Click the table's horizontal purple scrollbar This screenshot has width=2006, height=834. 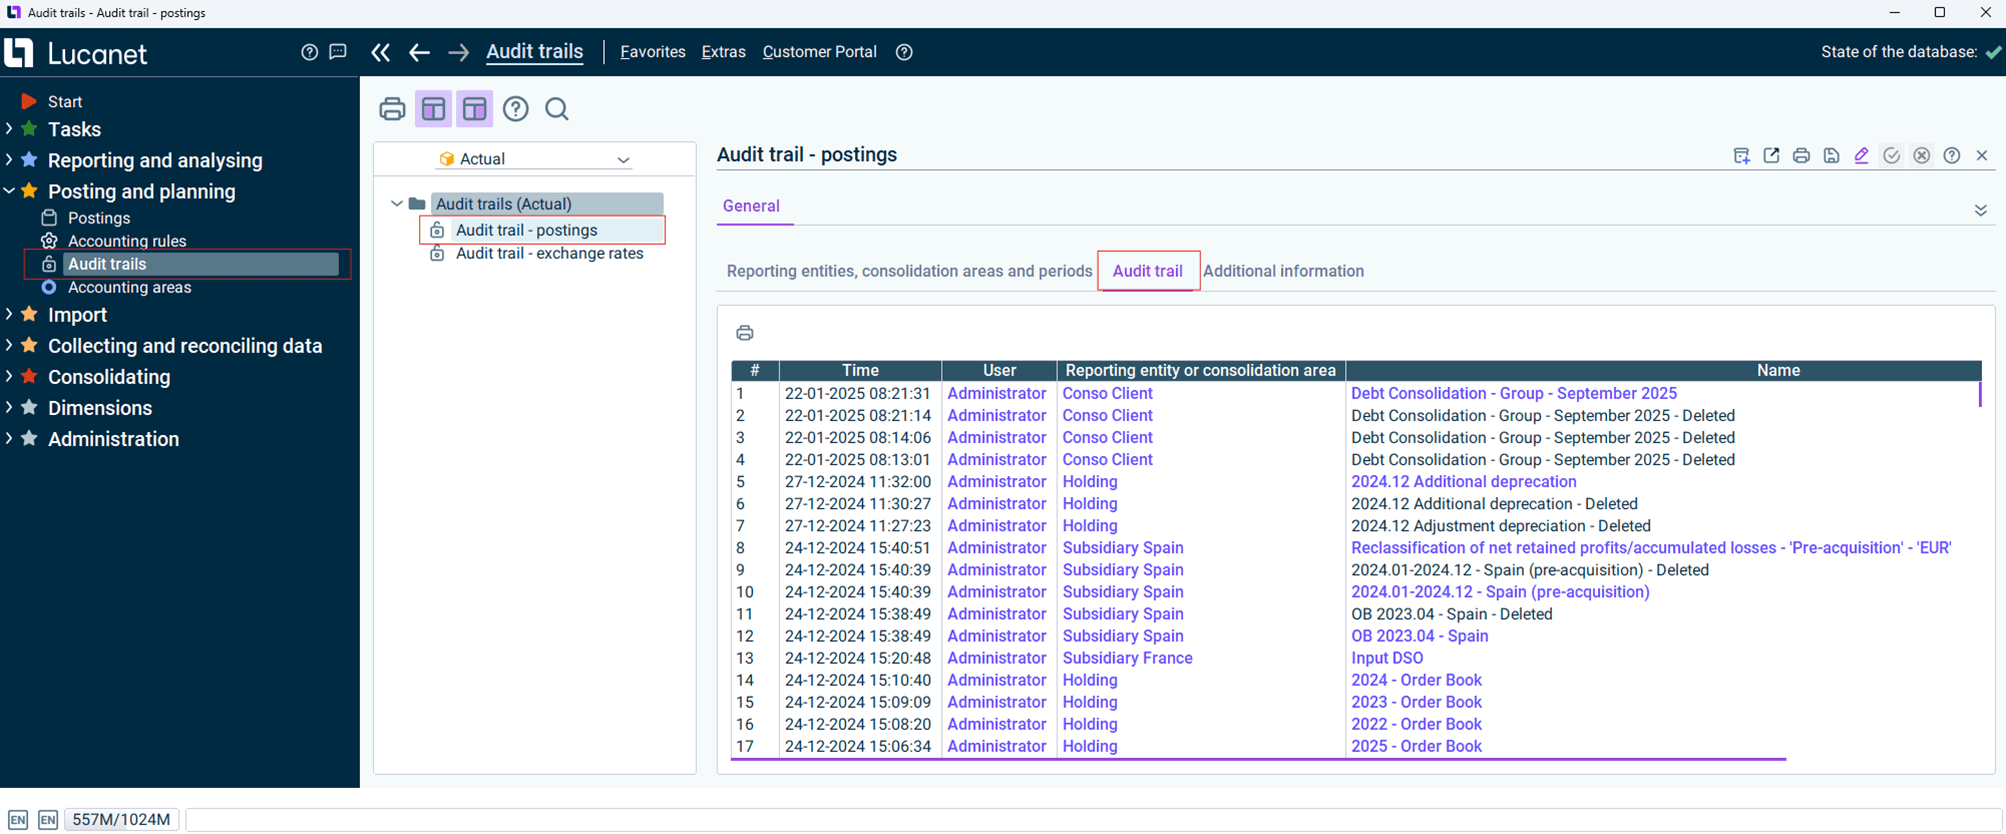coord(1258,760)
